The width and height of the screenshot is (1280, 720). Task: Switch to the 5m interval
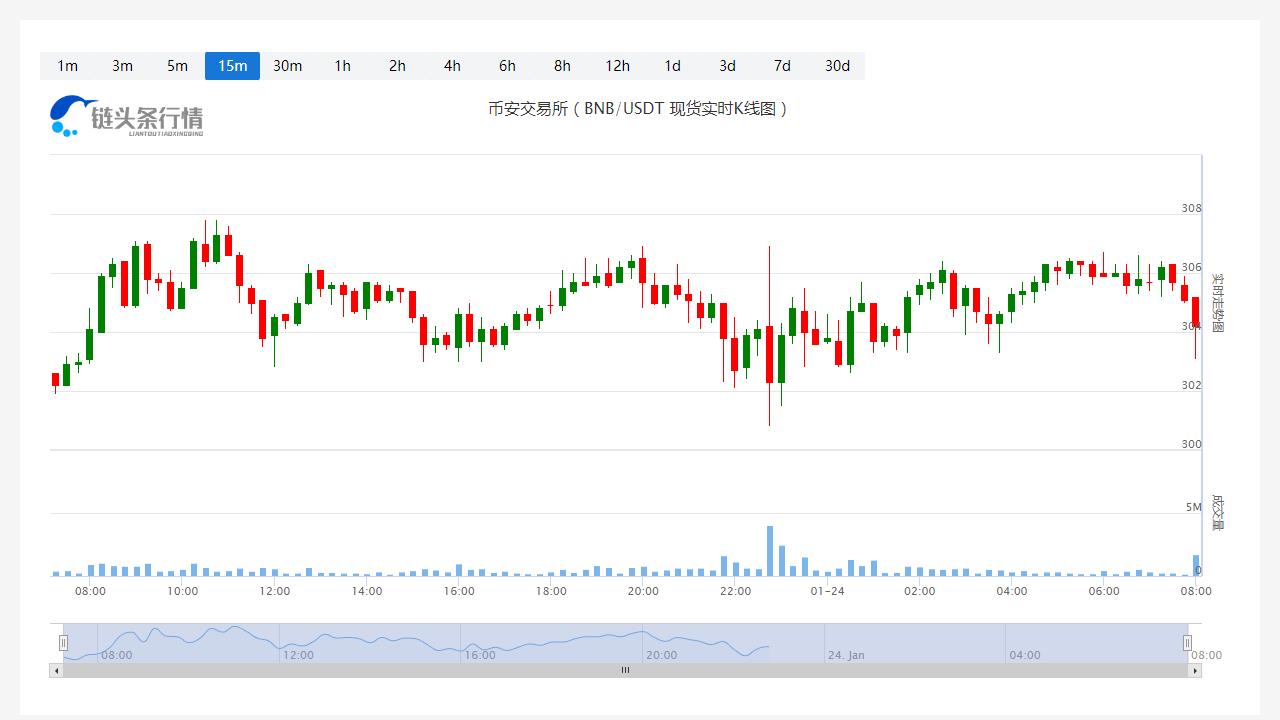coord(177,66)
